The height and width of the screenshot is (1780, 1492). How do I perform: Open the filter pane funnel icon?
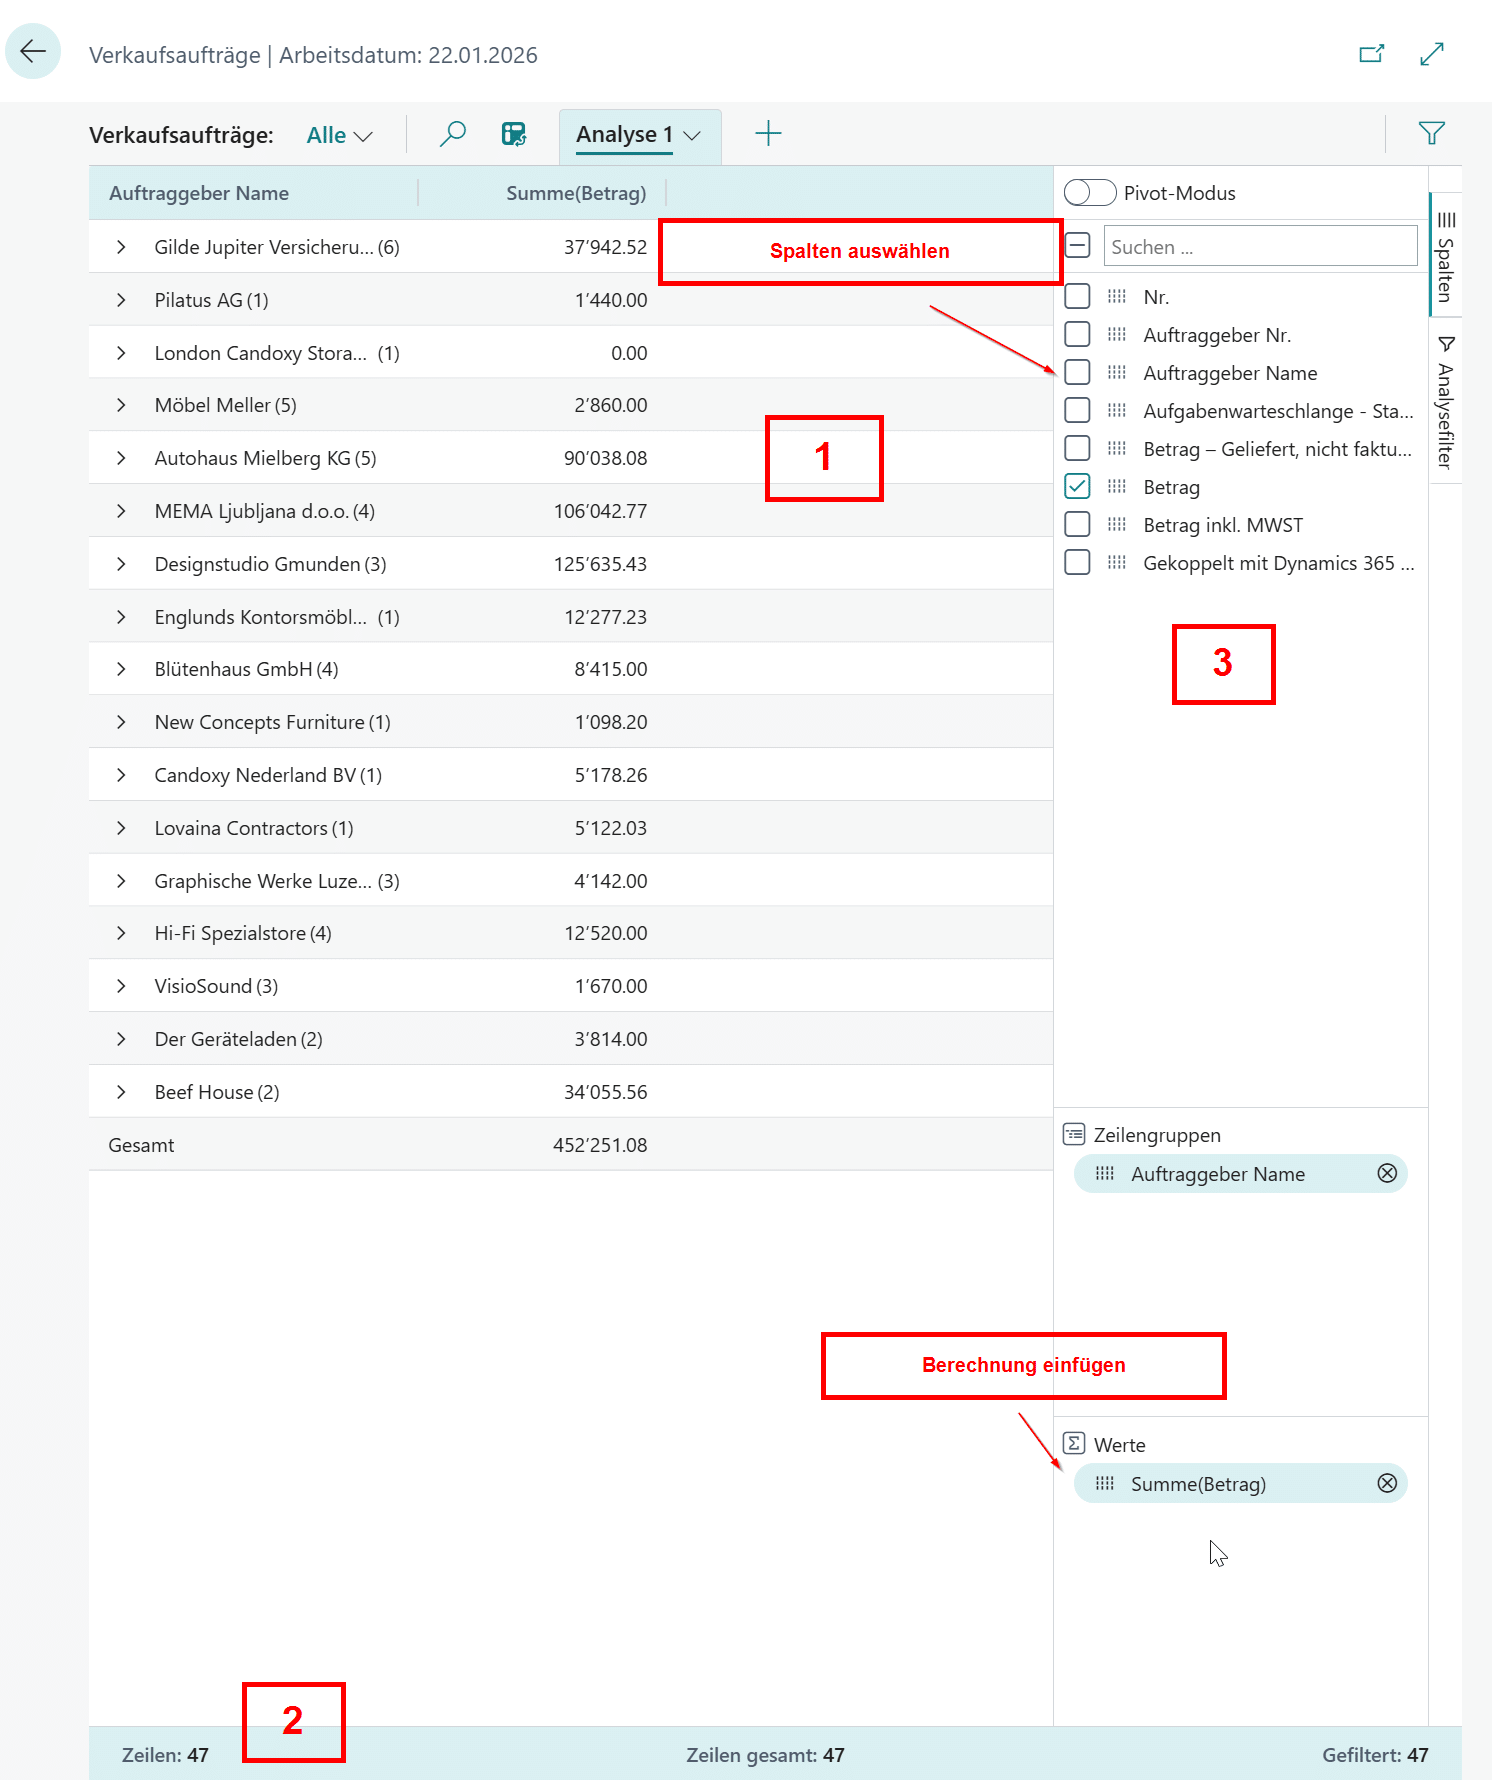pos(1431,133)
